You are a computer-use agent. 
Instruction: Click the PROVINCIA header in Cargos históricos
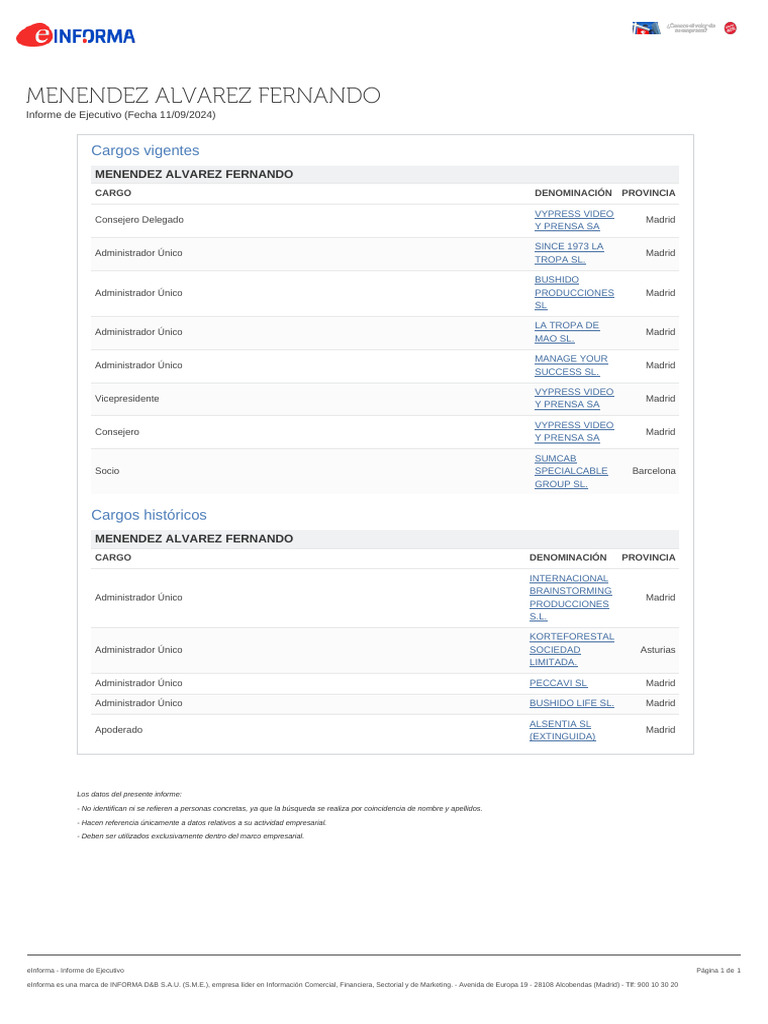coord(648,557)
